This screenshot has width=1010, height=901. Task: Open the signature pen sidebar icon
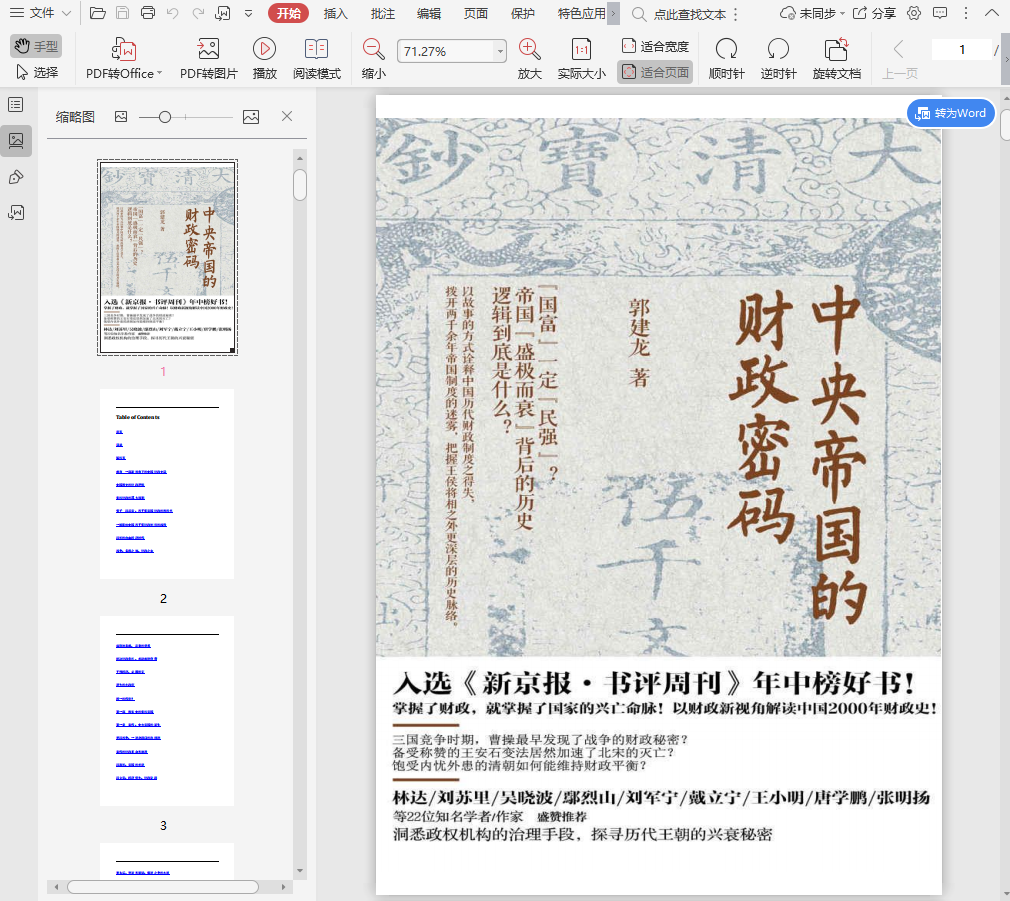(x=16, y=177)
